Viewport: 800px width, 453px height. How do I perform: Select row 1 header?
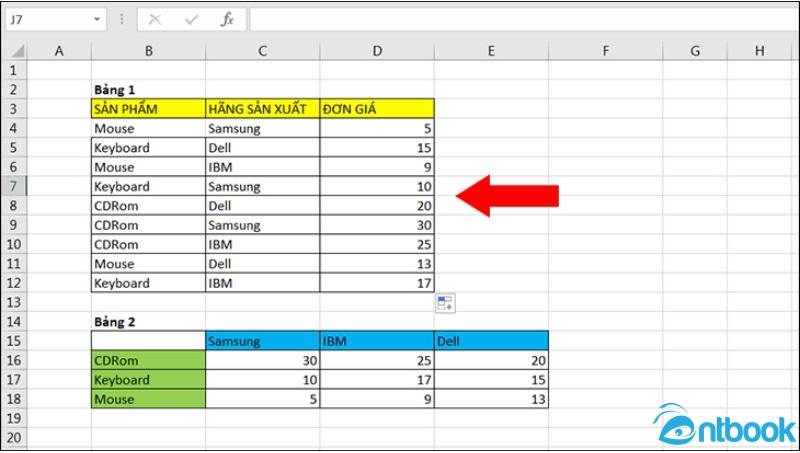(14, 70)
